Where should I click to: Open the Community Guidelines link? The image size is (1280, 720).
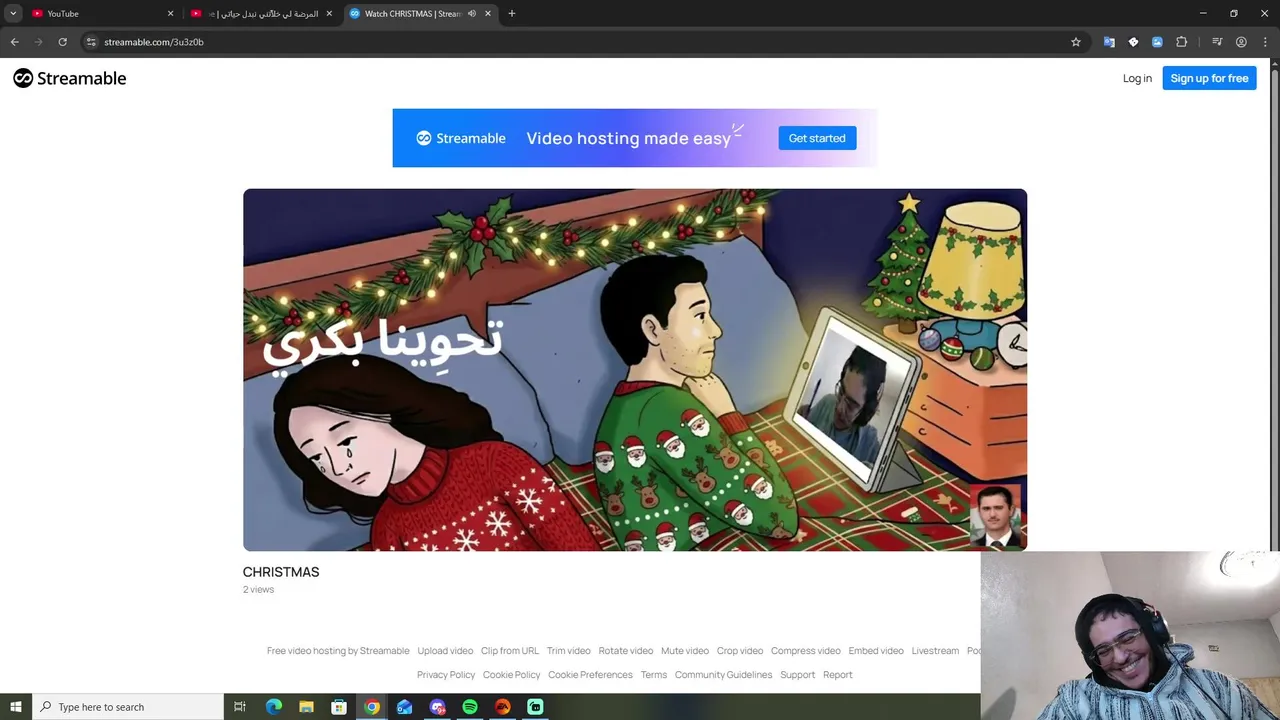point(723,675)
